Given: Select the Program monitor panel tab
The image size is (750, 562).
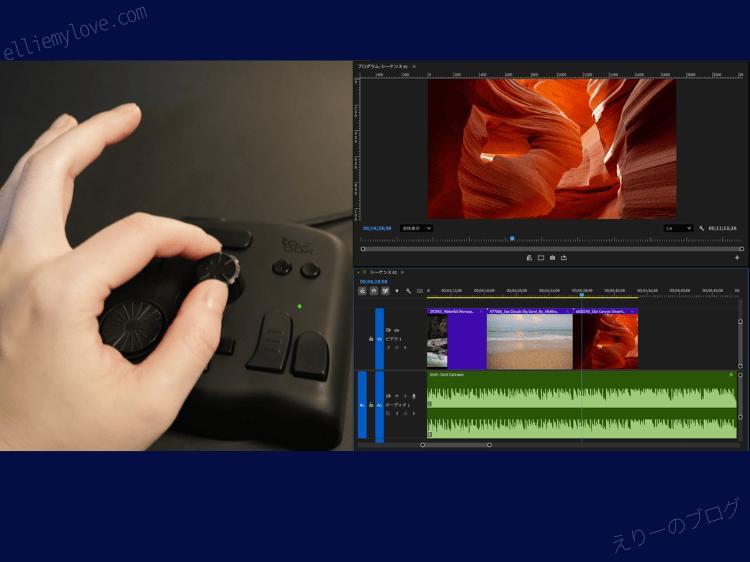Looking at the screenshot, I should point(382,66).
